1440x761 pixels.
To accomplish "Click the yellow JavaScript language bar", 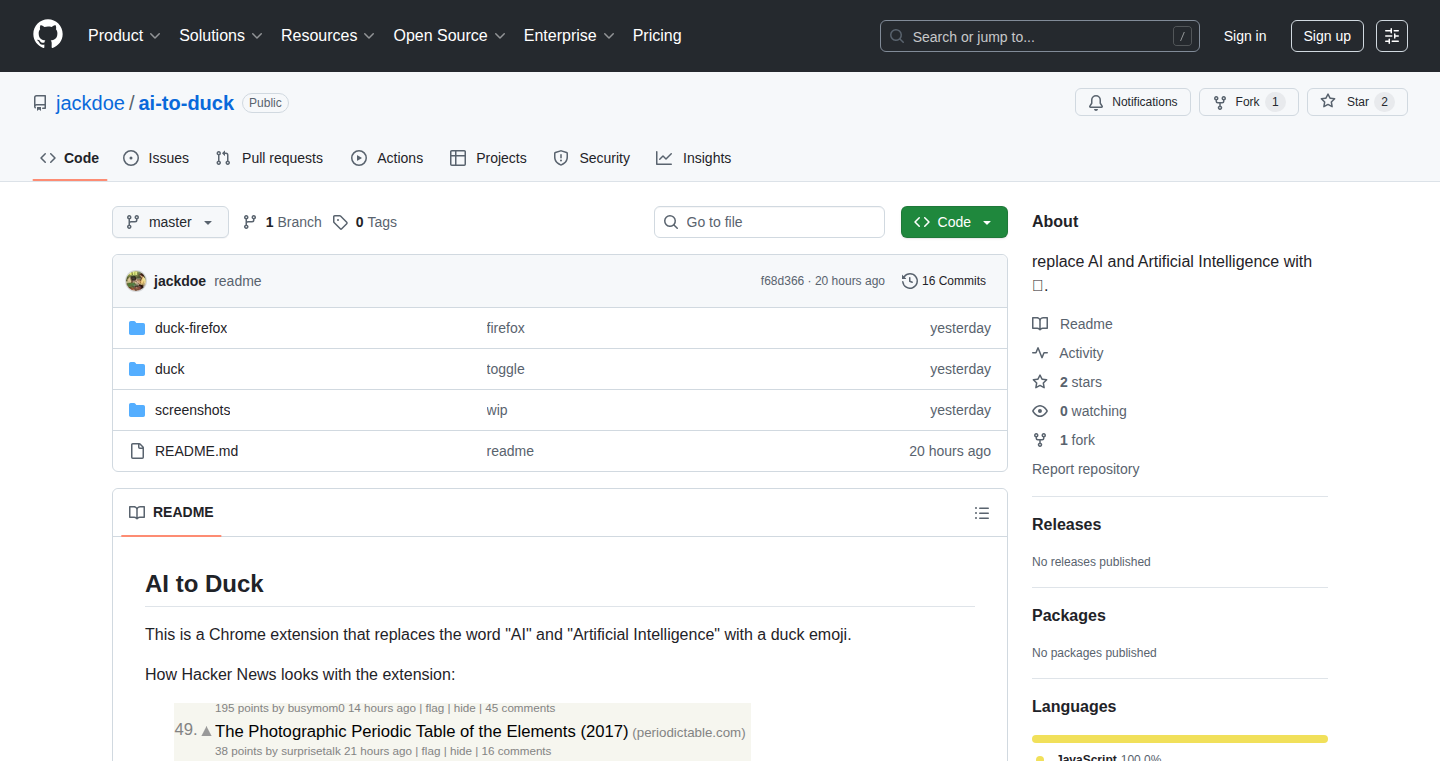I will 1180,739.
